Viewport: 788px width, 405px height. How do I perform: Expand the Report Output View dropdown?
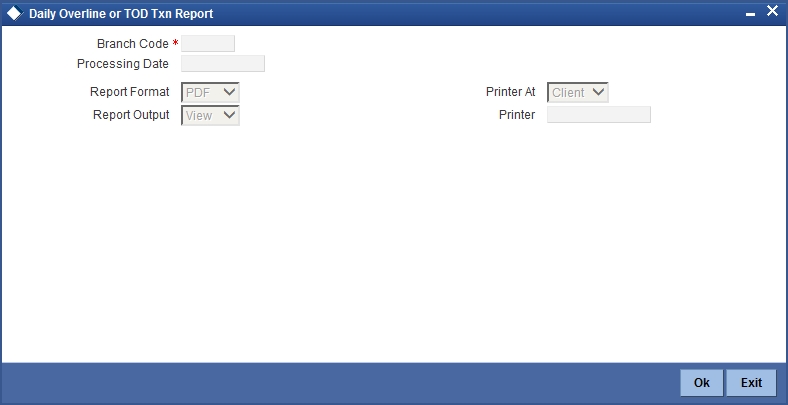(210, 116)
